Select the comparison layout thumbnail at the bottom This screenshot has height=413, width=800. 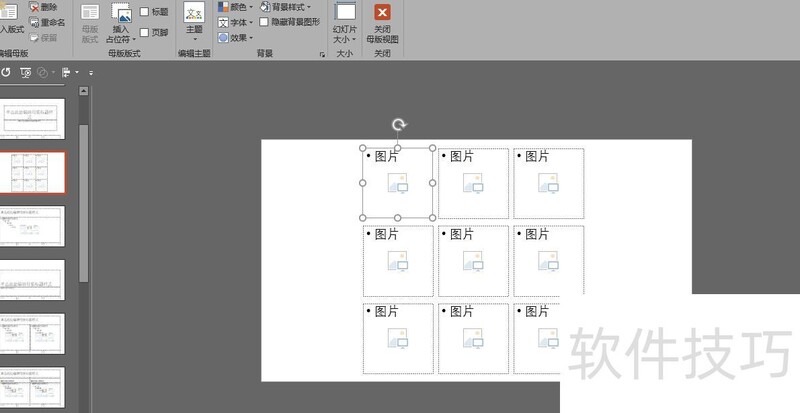pos(32,387)
